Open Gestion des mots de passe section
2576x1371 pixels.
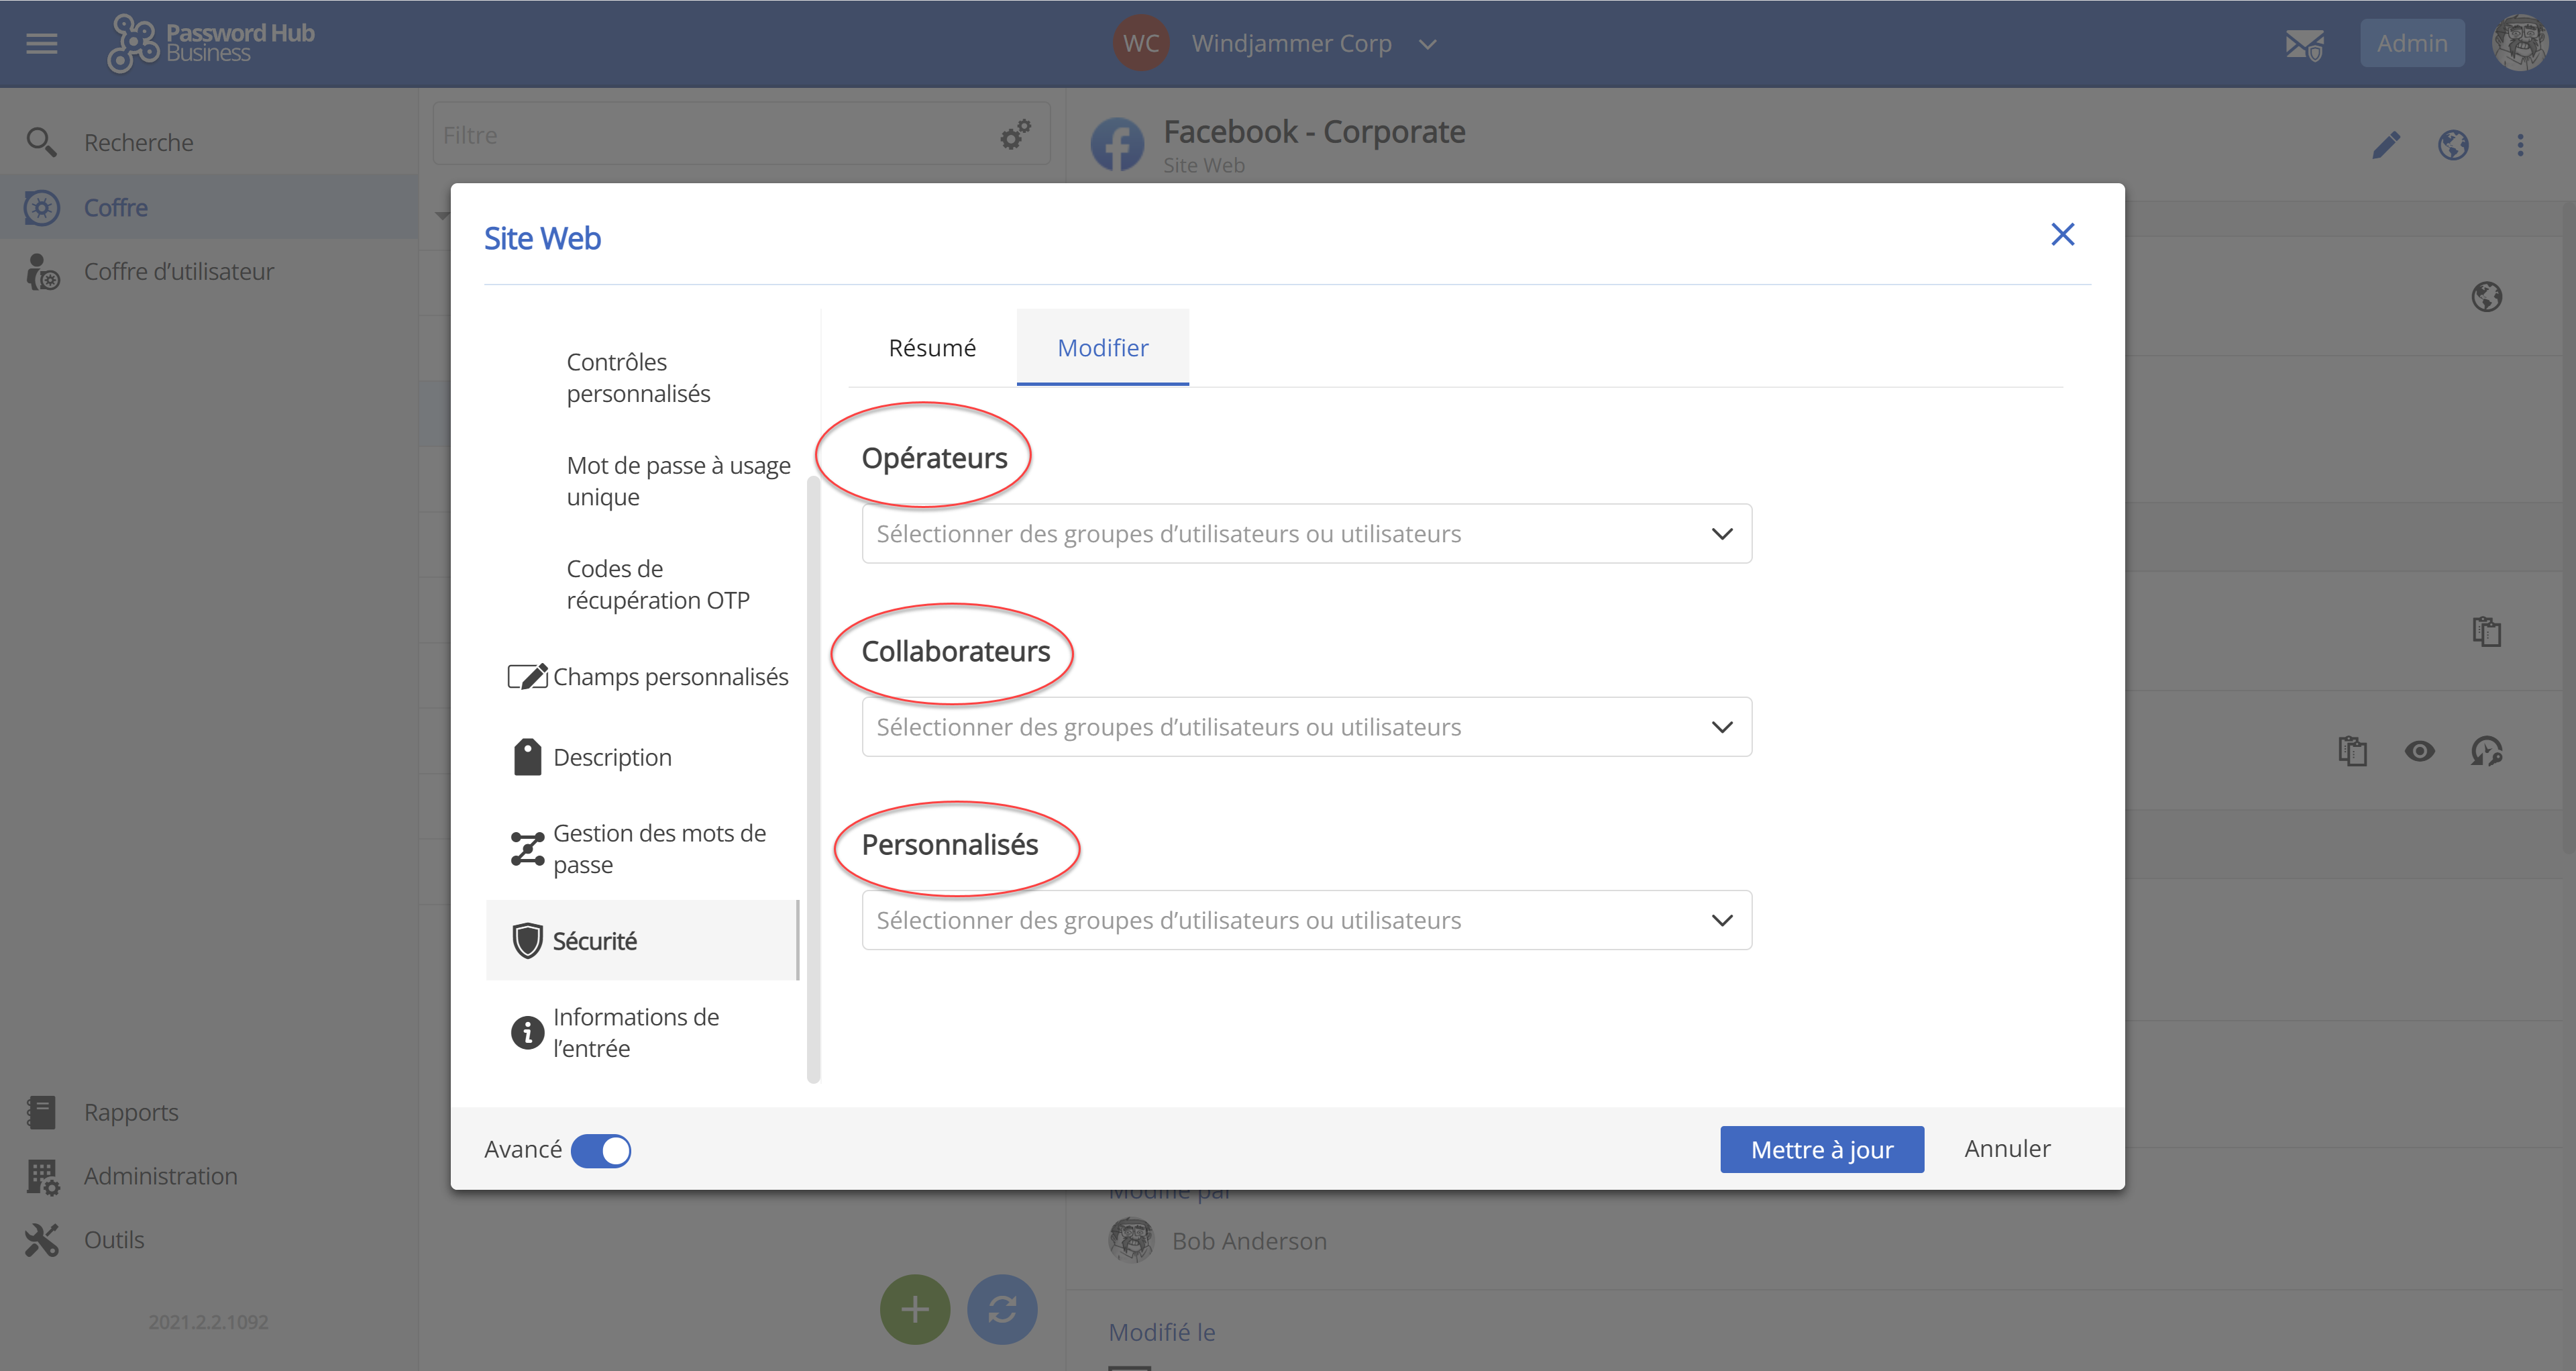point(658,849)
